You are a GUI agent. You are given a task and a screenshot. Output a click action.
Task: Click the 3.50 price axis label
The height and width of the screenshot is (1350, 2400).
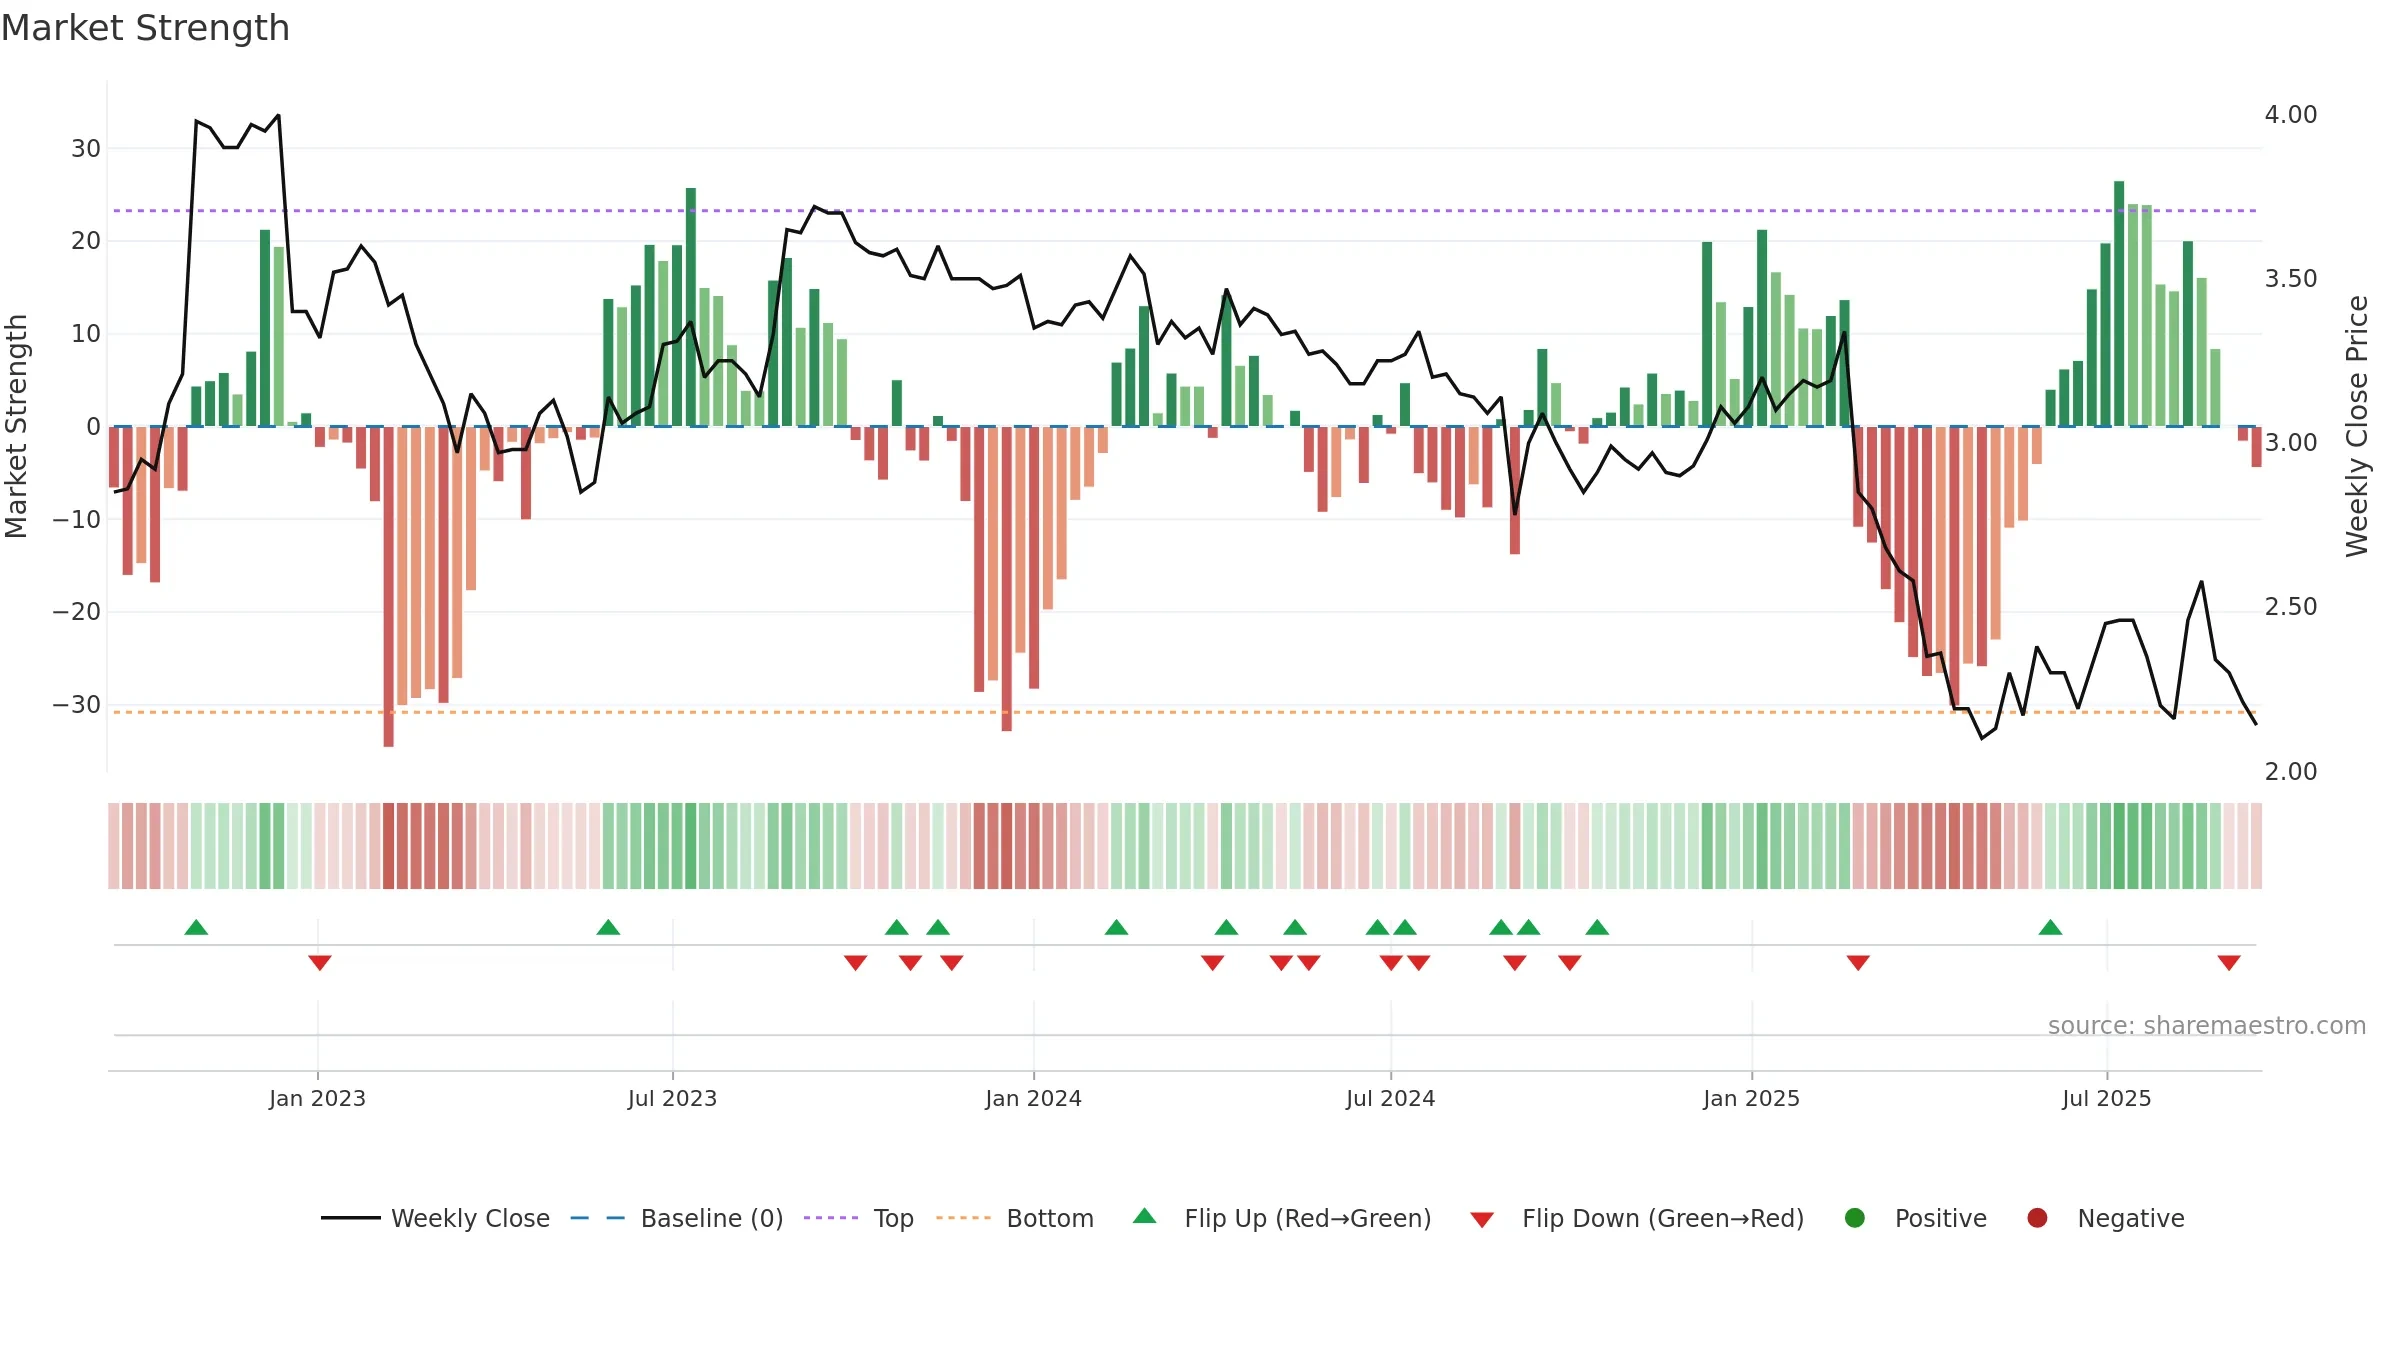coord(2291,278)
